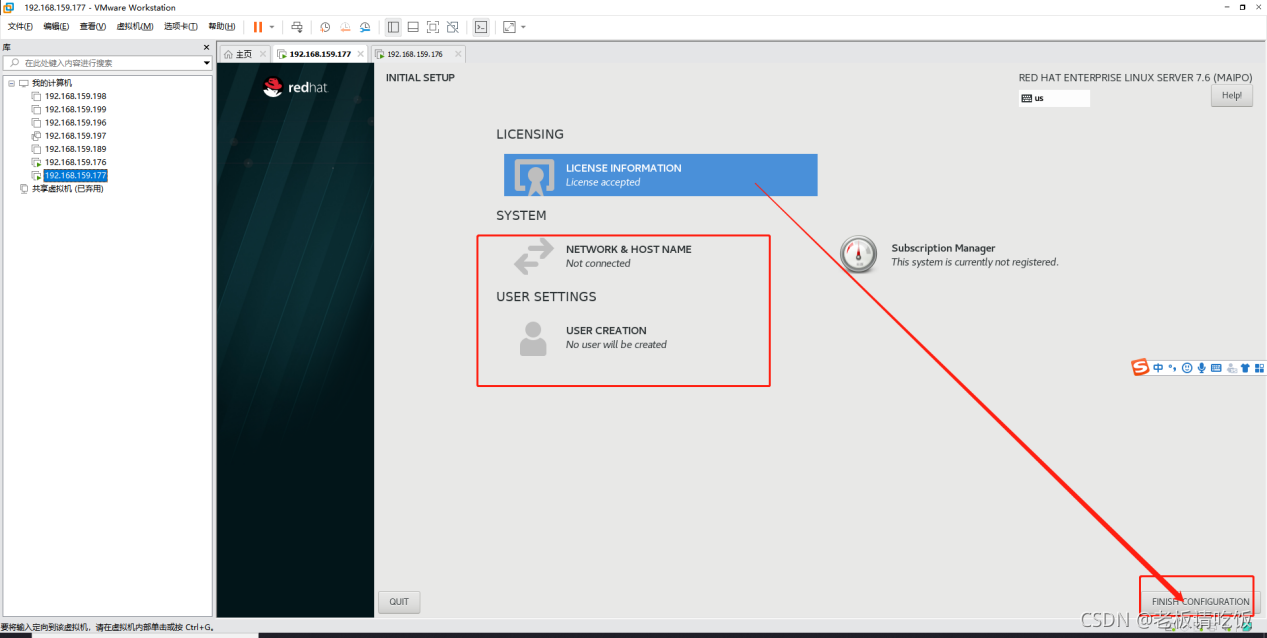This screenshot has height=638, width=1267.
Task: Open the 查看(V) menu
Action: point(93,26)
